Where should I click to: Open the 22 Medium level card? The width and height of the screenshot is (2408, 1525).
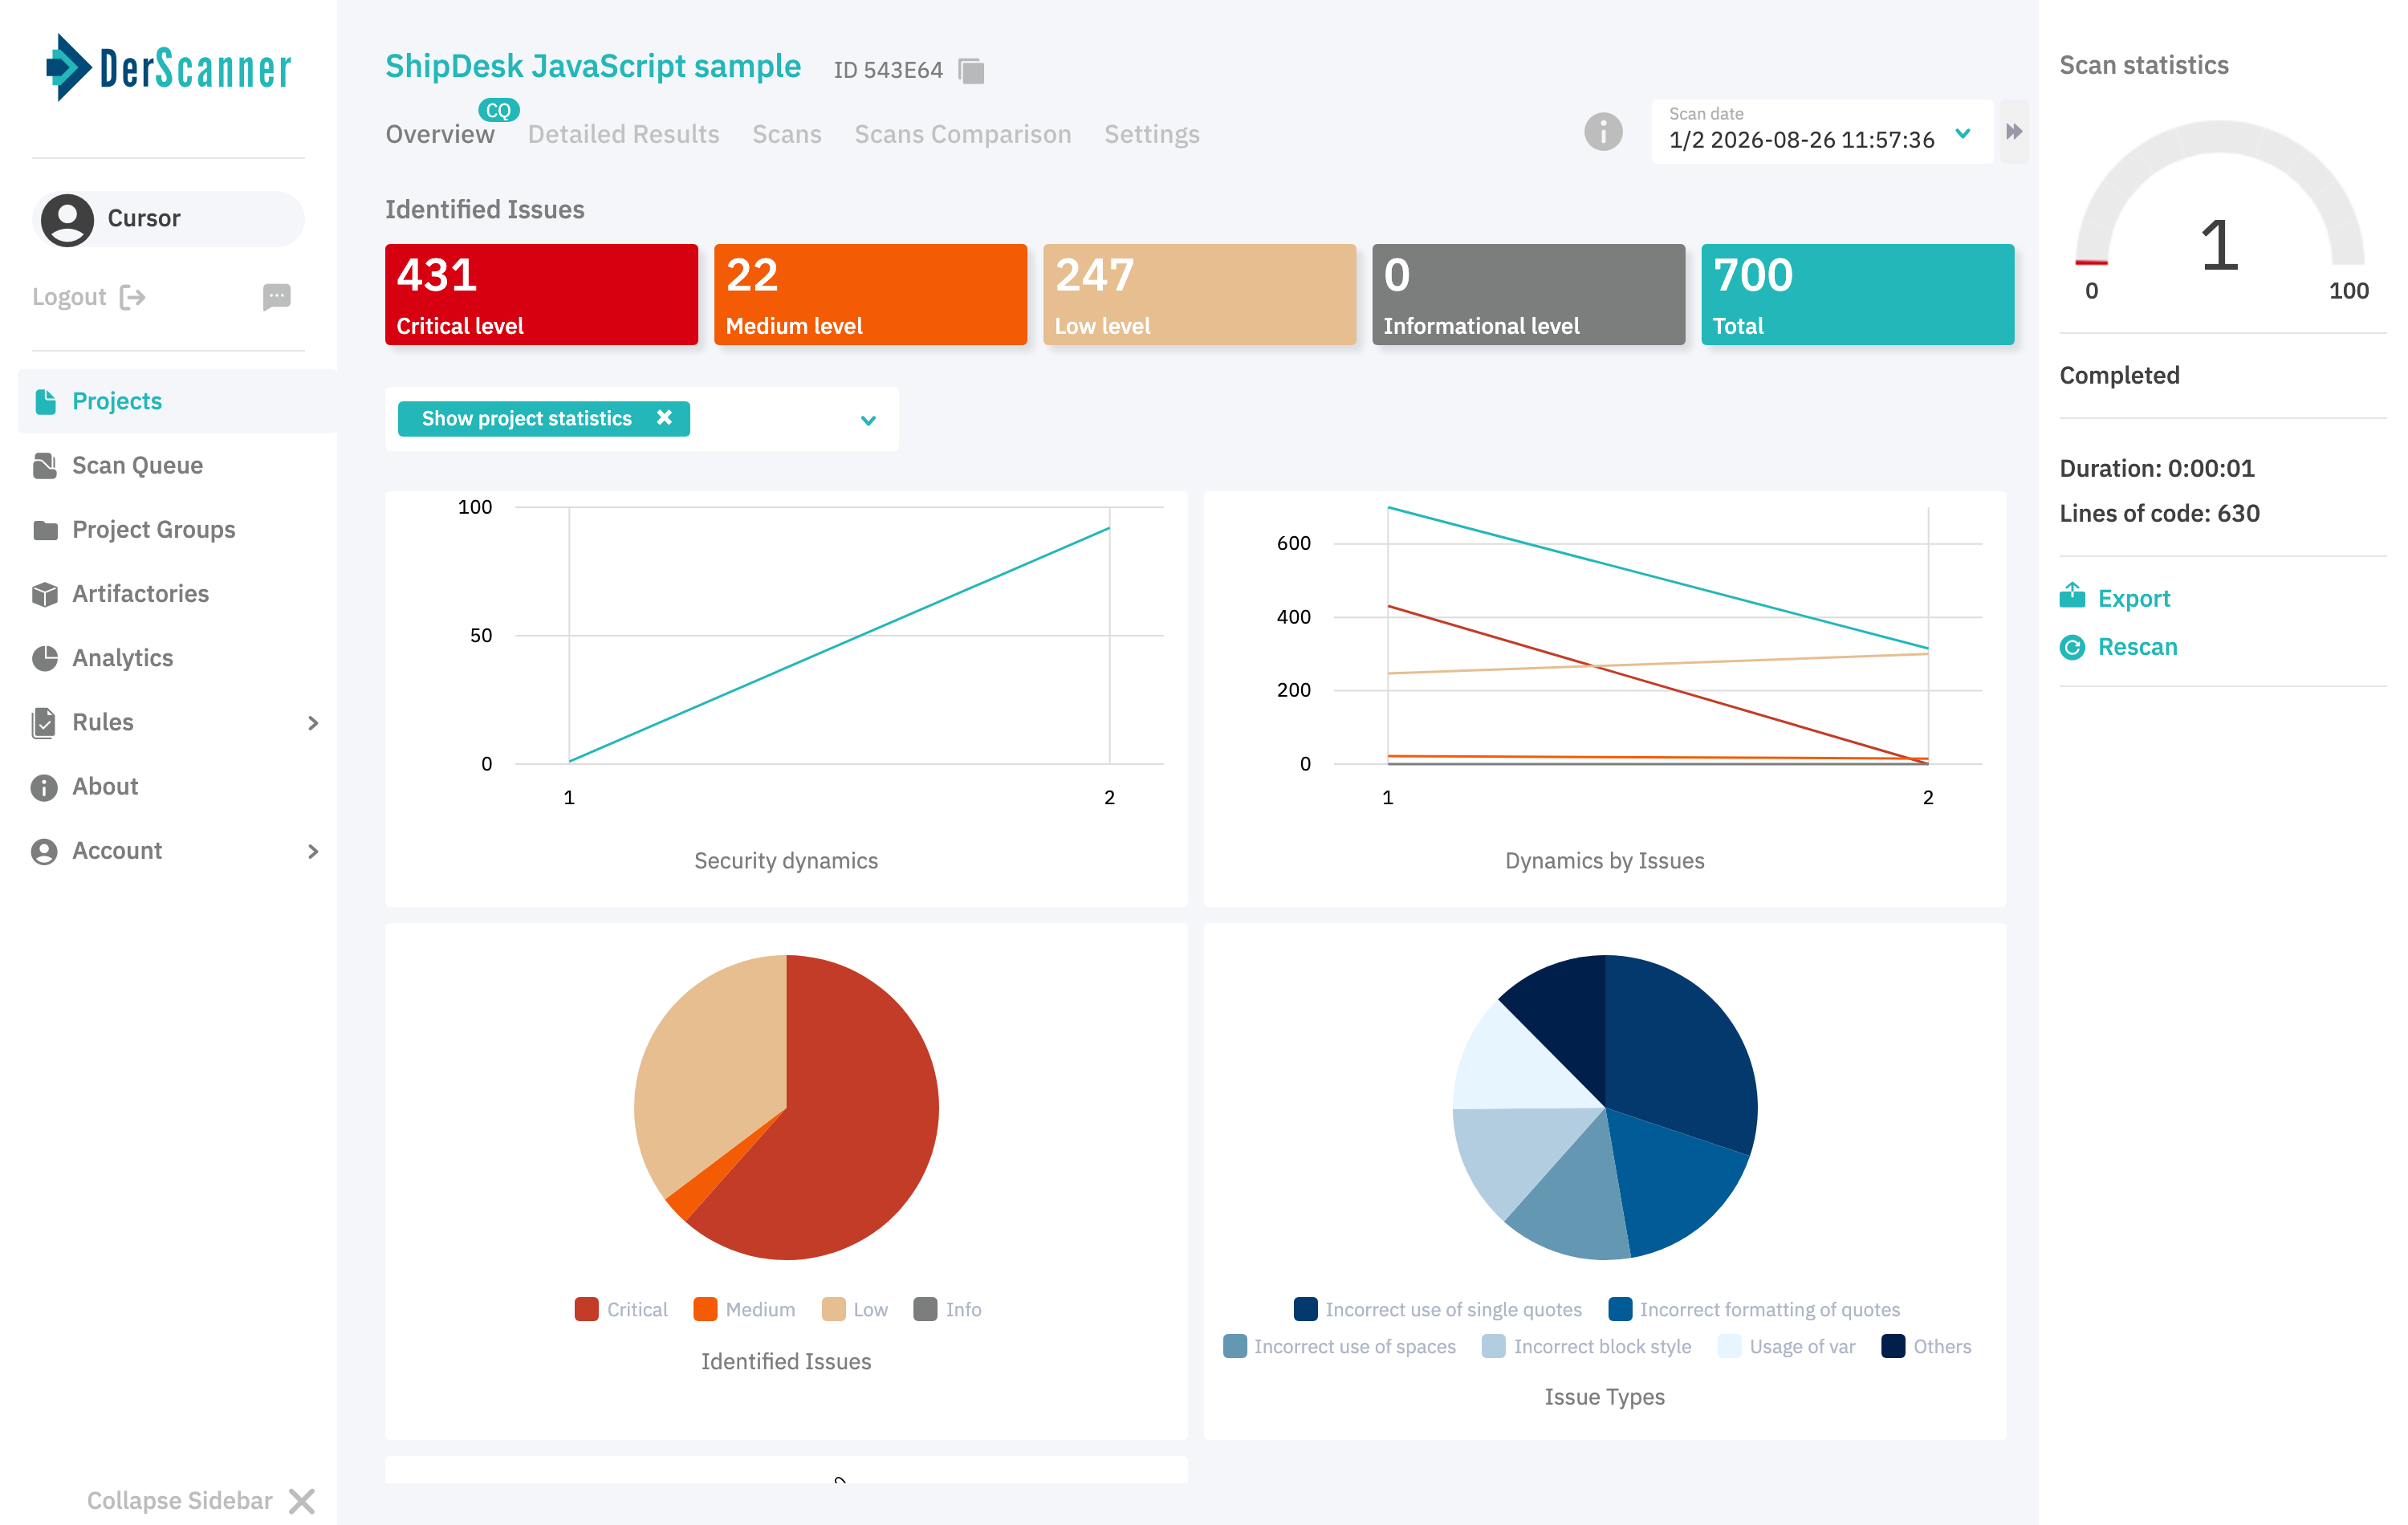click(x=870, y=294)
